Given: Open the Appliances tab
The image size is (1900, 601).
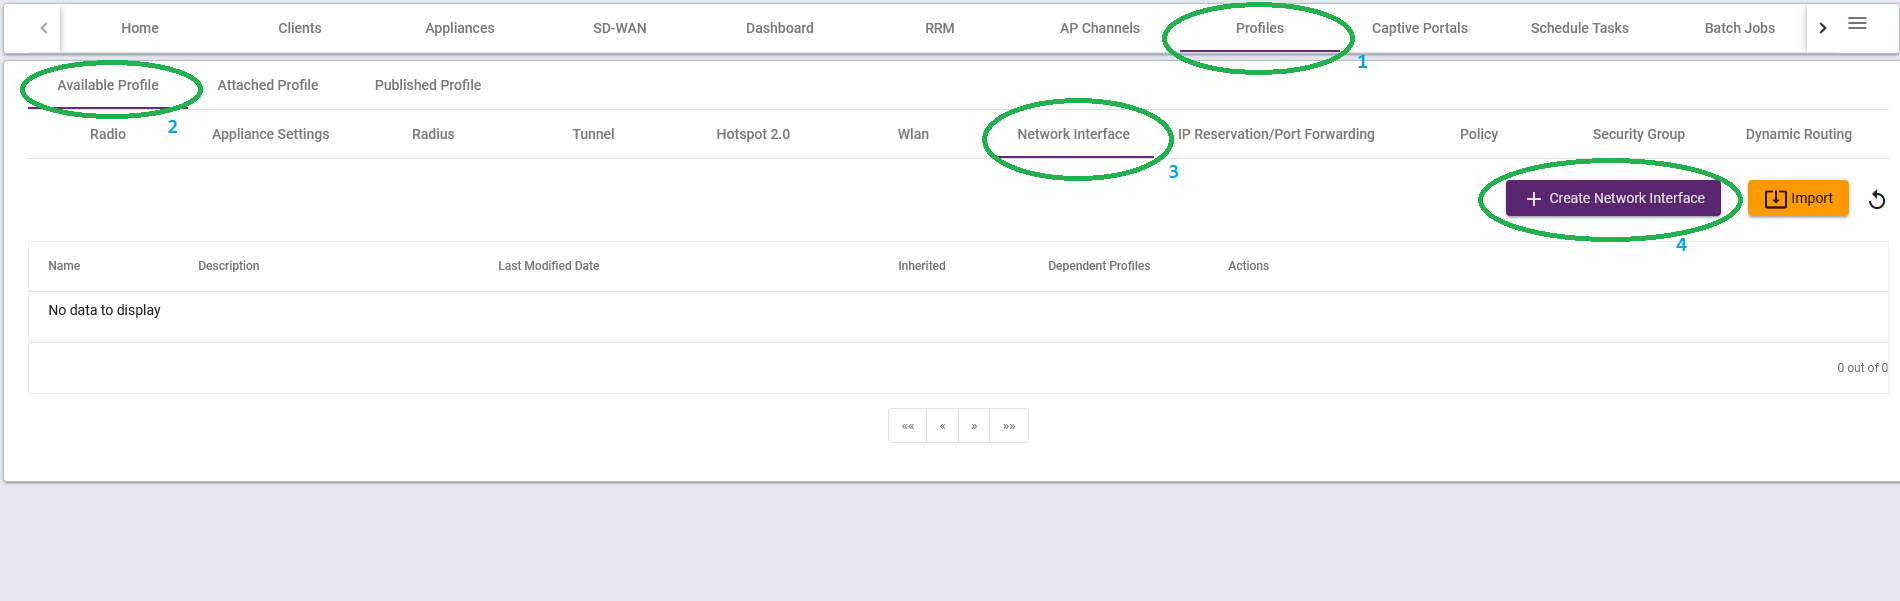Looking at the screenshot, I should coord(460,28).
